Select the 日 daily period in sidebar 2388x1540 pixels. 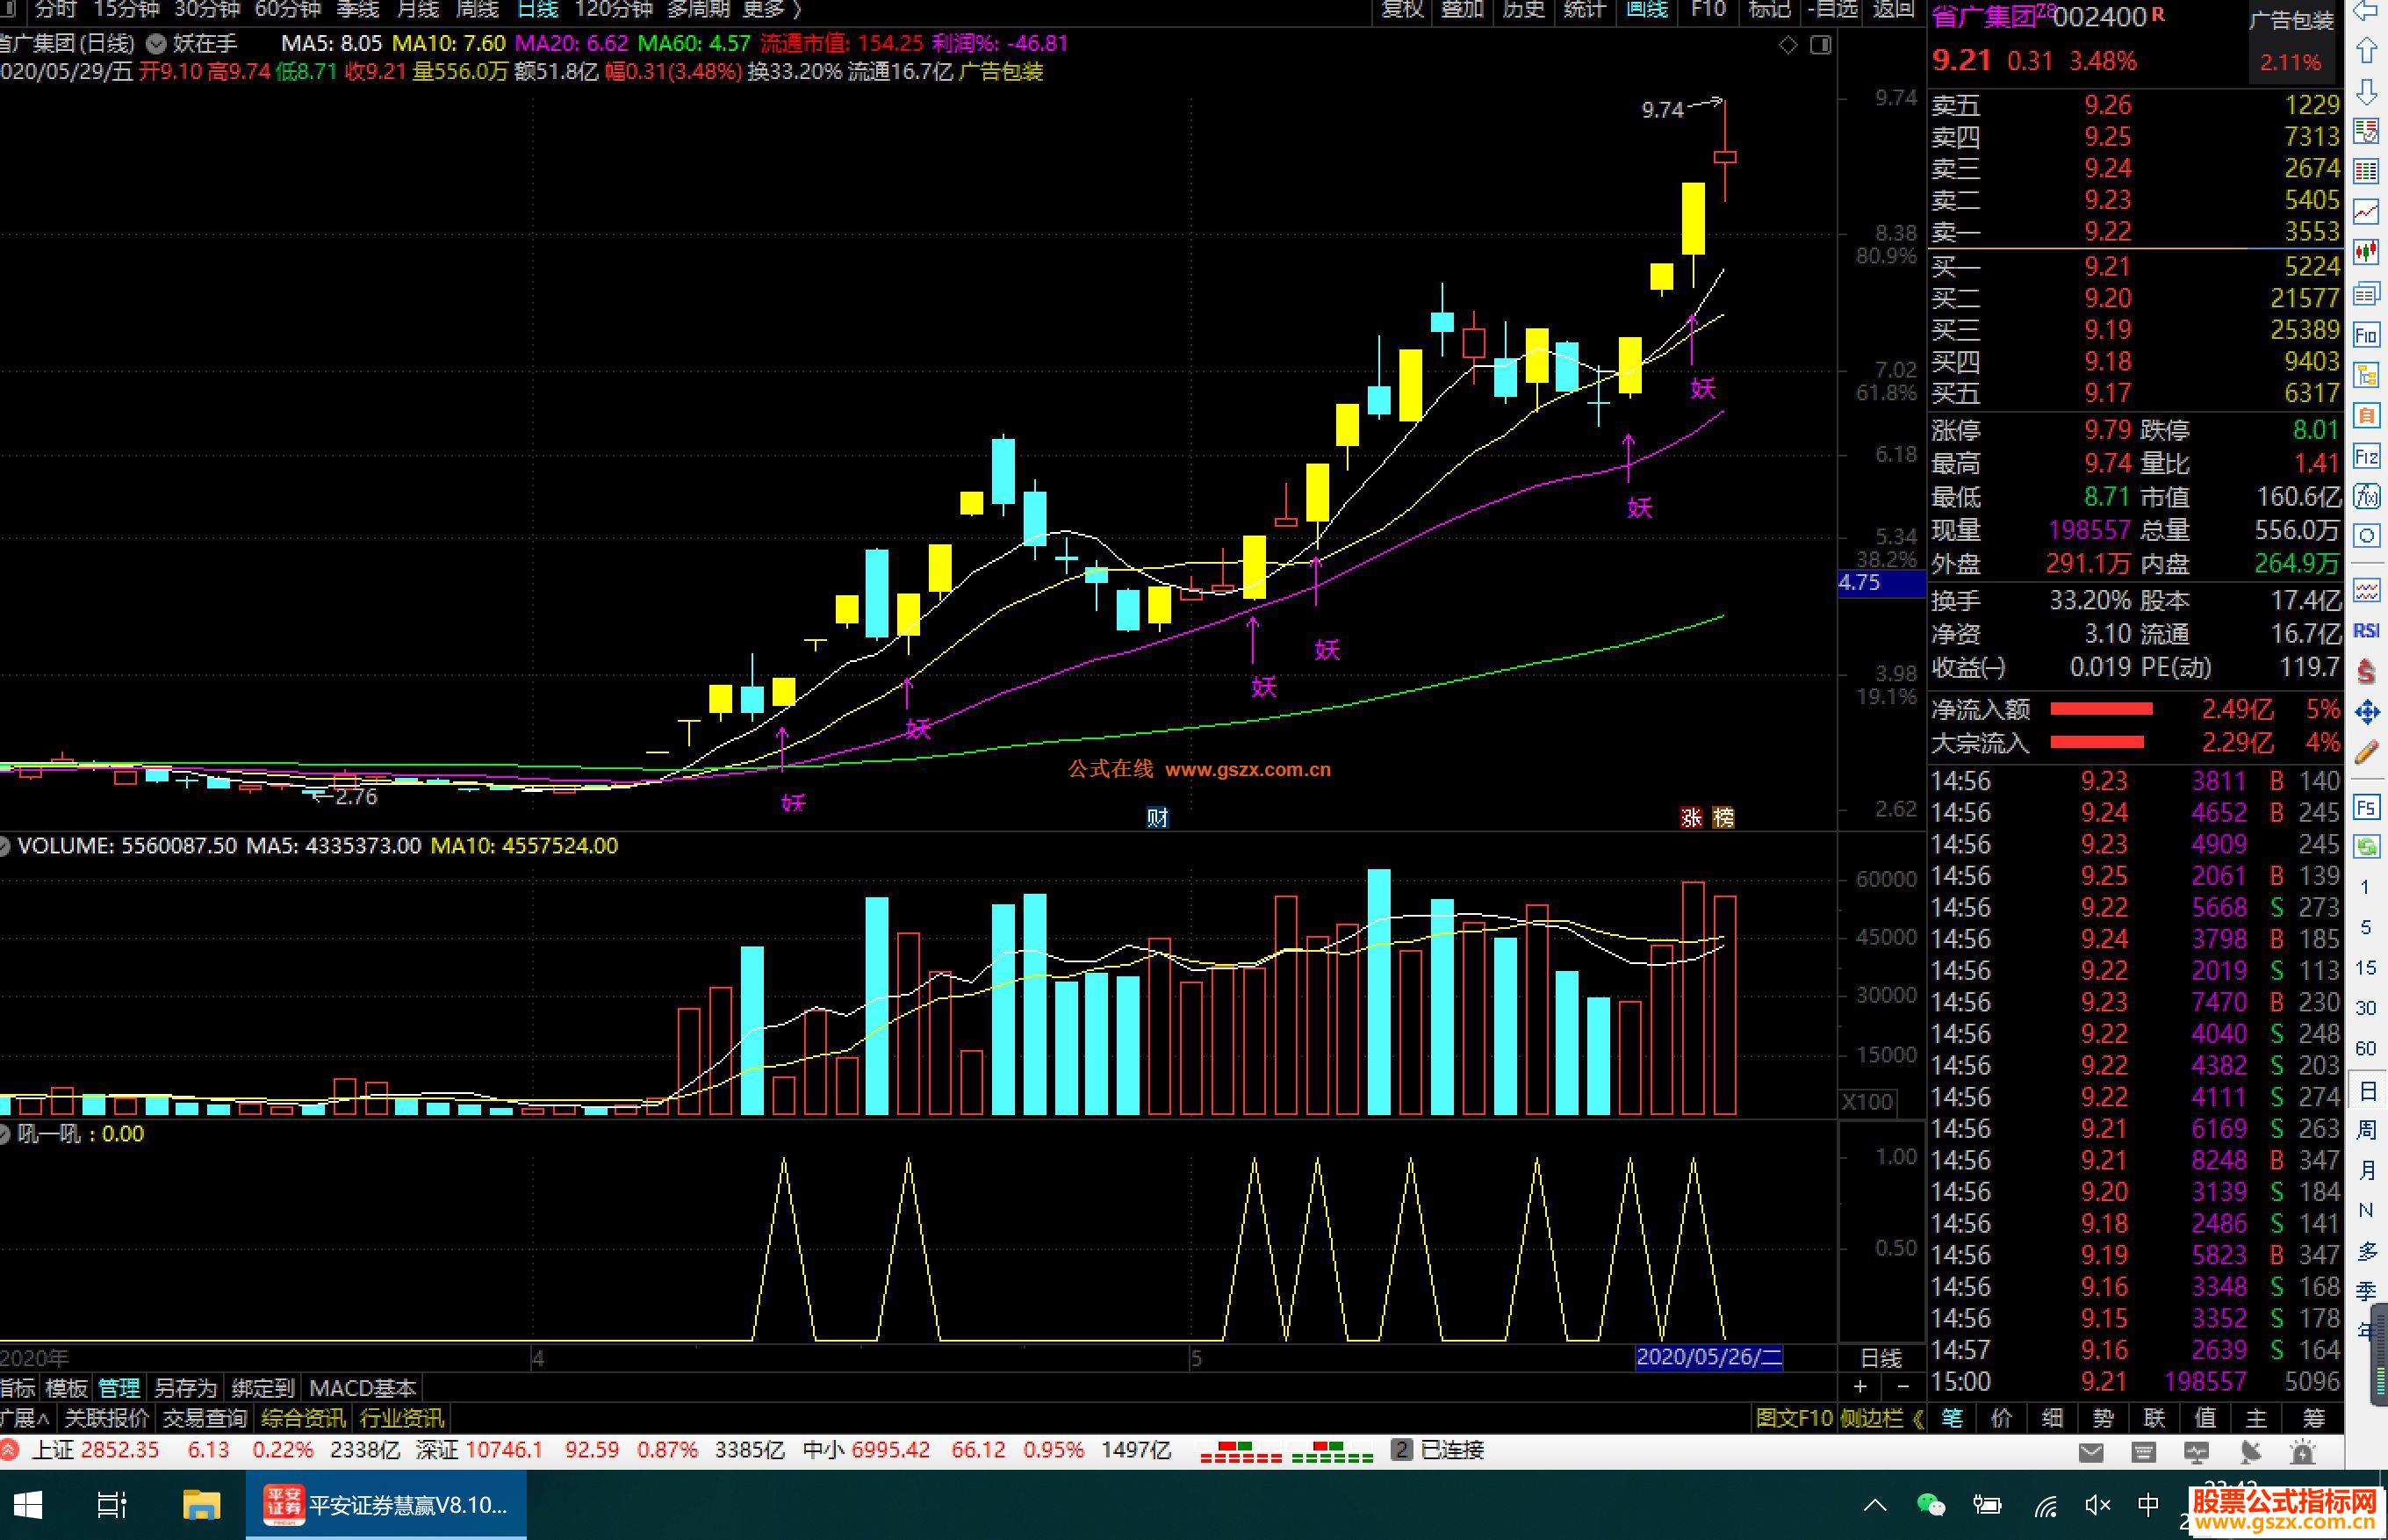(x=2367, y=1090)
